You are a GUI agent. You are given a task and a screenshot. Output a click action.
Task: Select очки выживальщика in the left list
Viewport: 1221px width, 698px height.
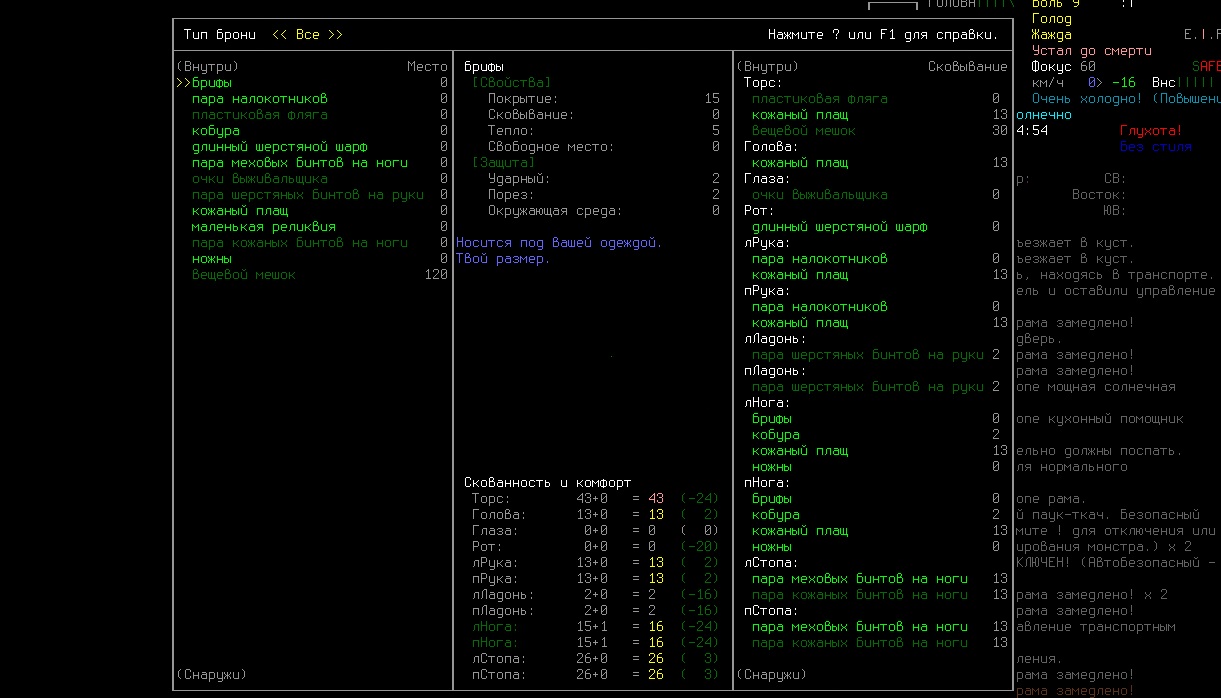click(x=260, y=178)
